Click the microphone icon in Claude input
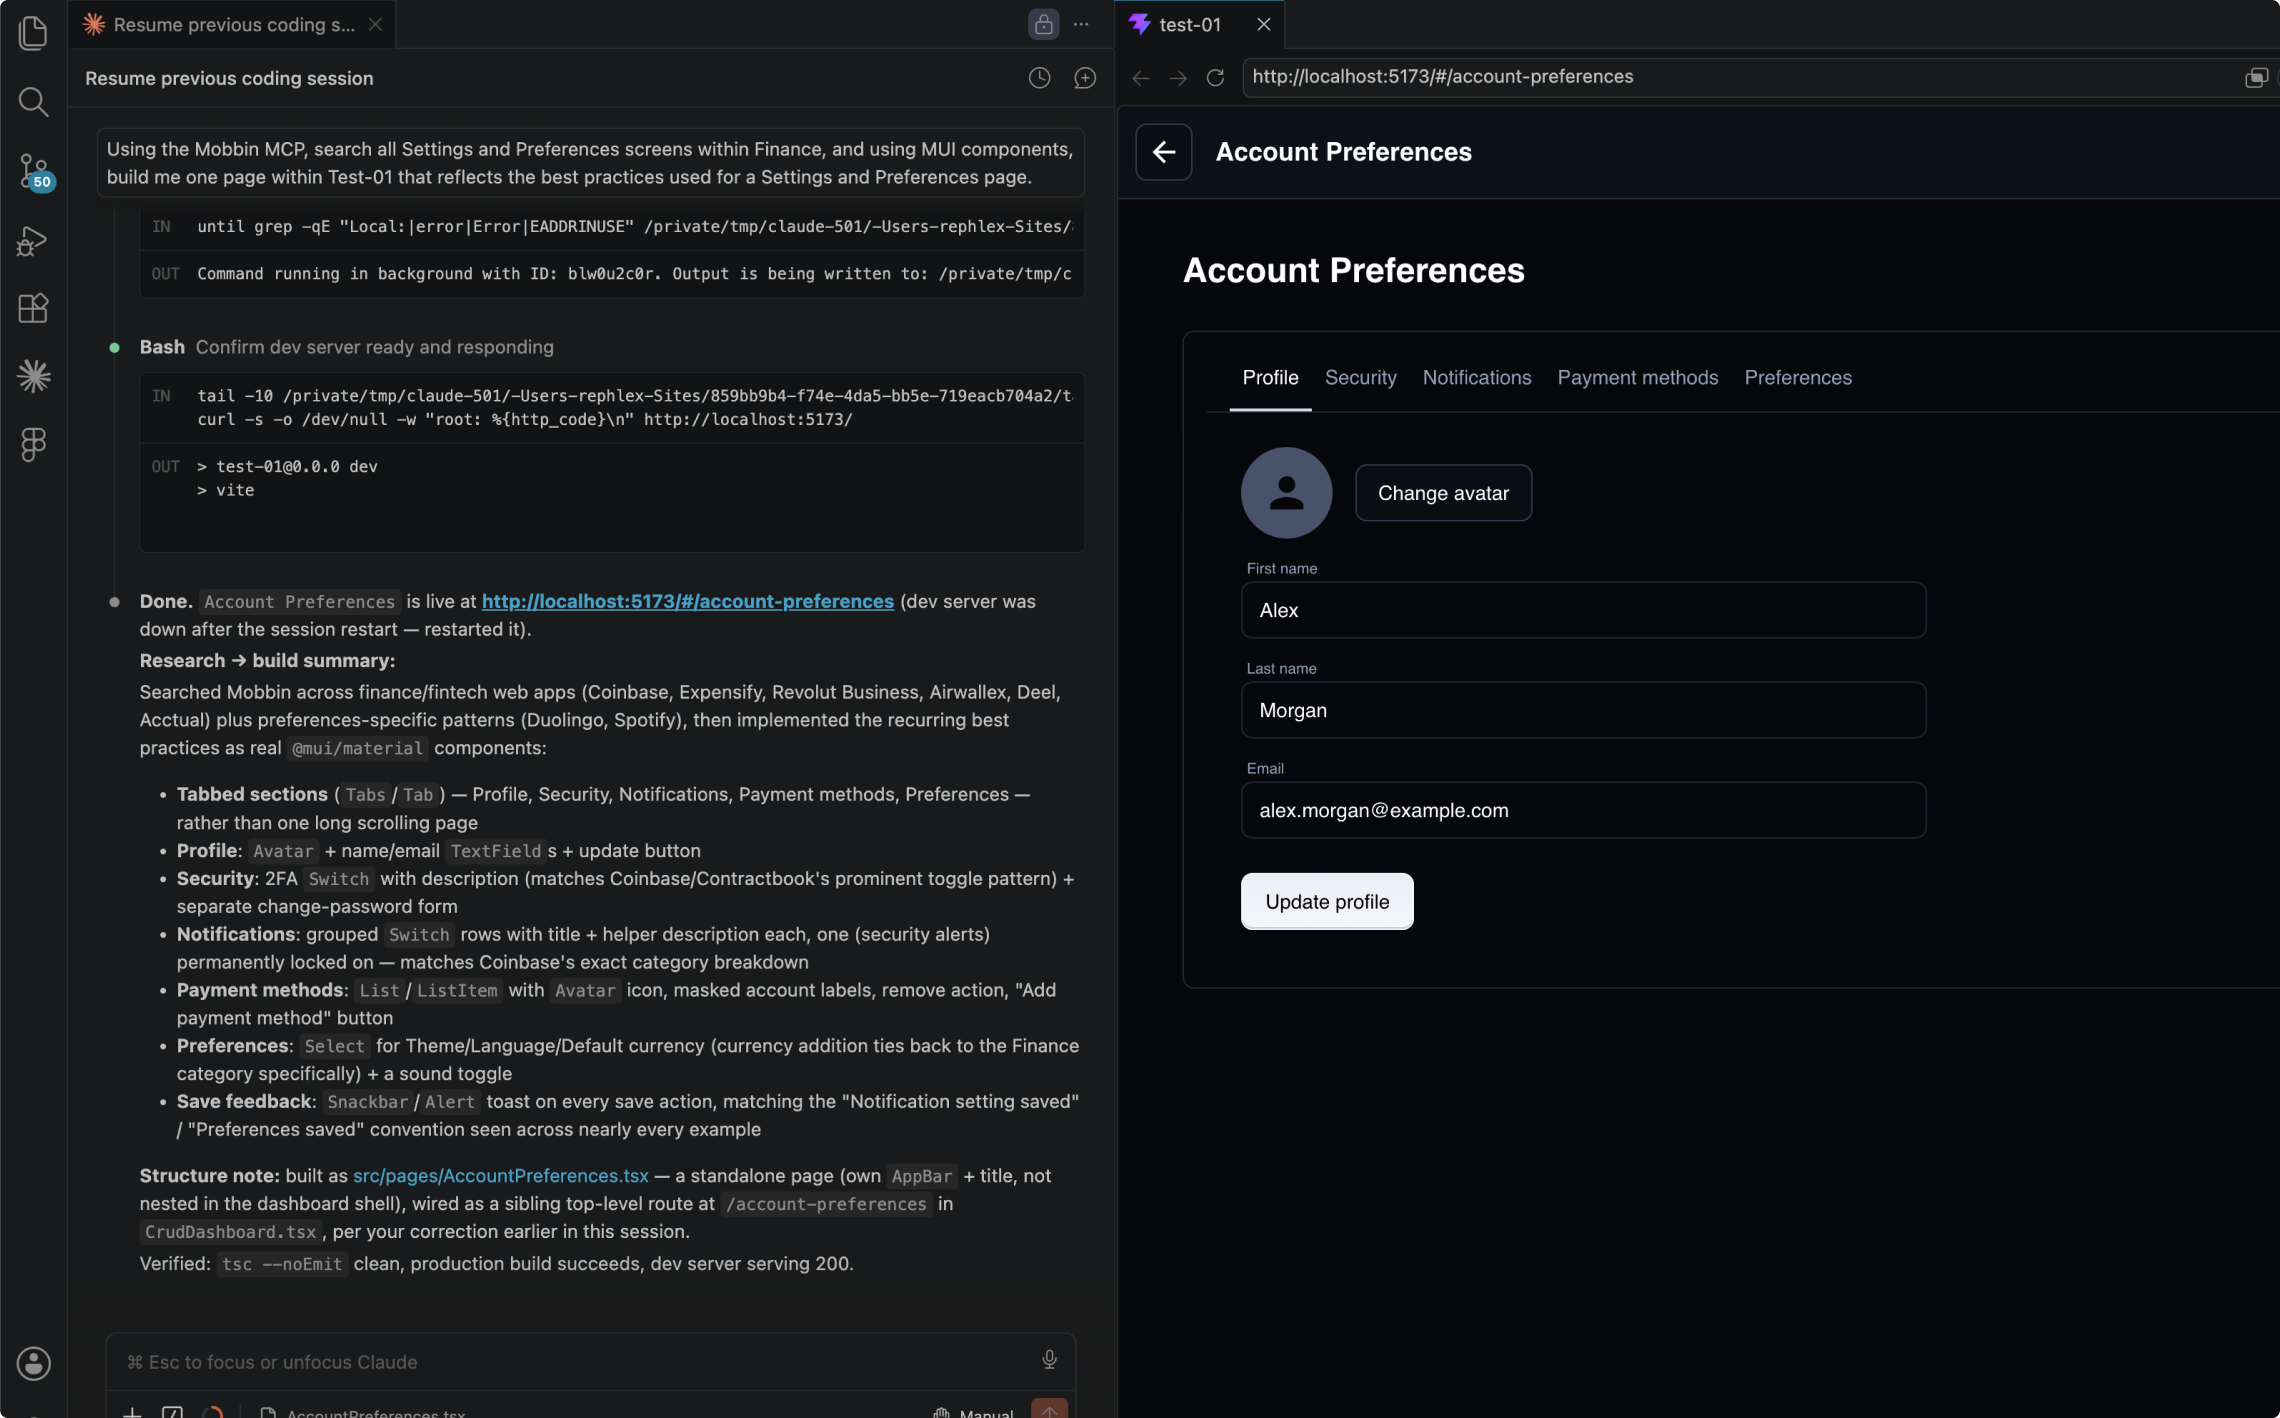The height and width of the screenshot is (1418, 2280). click(x=1049, y=1360)
